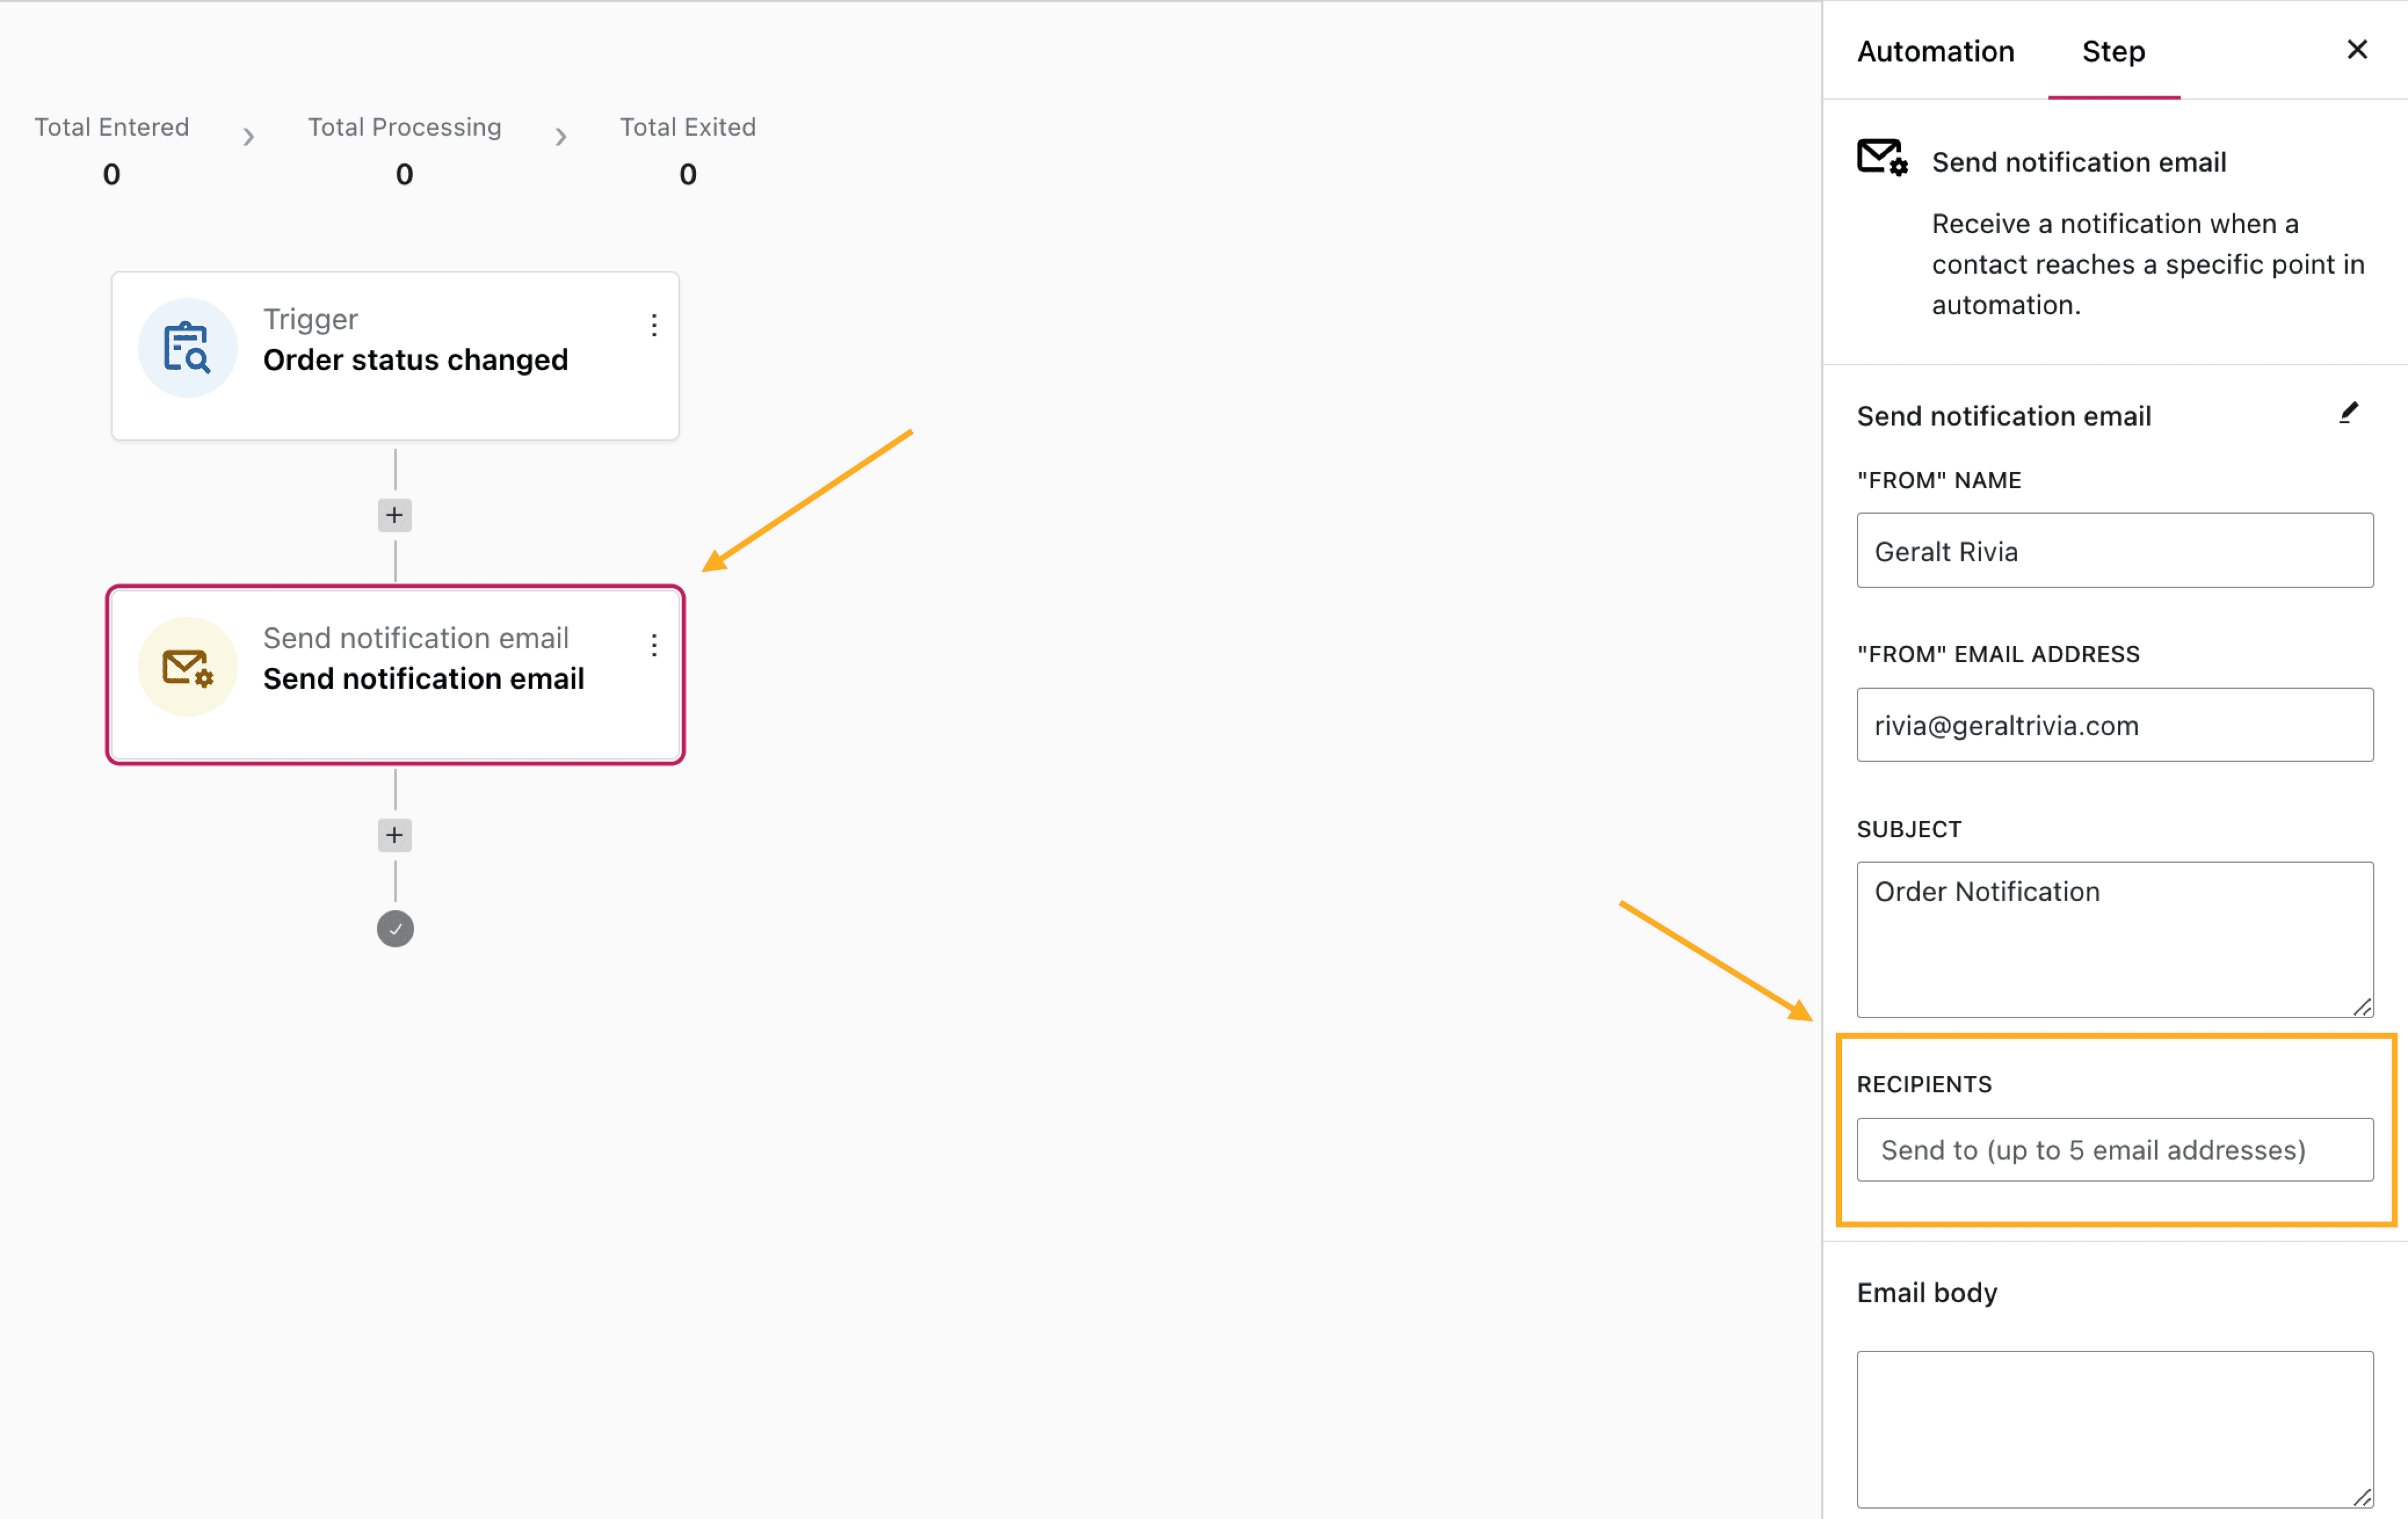Add a step with the plus below Trigger
Viewport: 2408px width, 1519px height.
tap(395, 515)
